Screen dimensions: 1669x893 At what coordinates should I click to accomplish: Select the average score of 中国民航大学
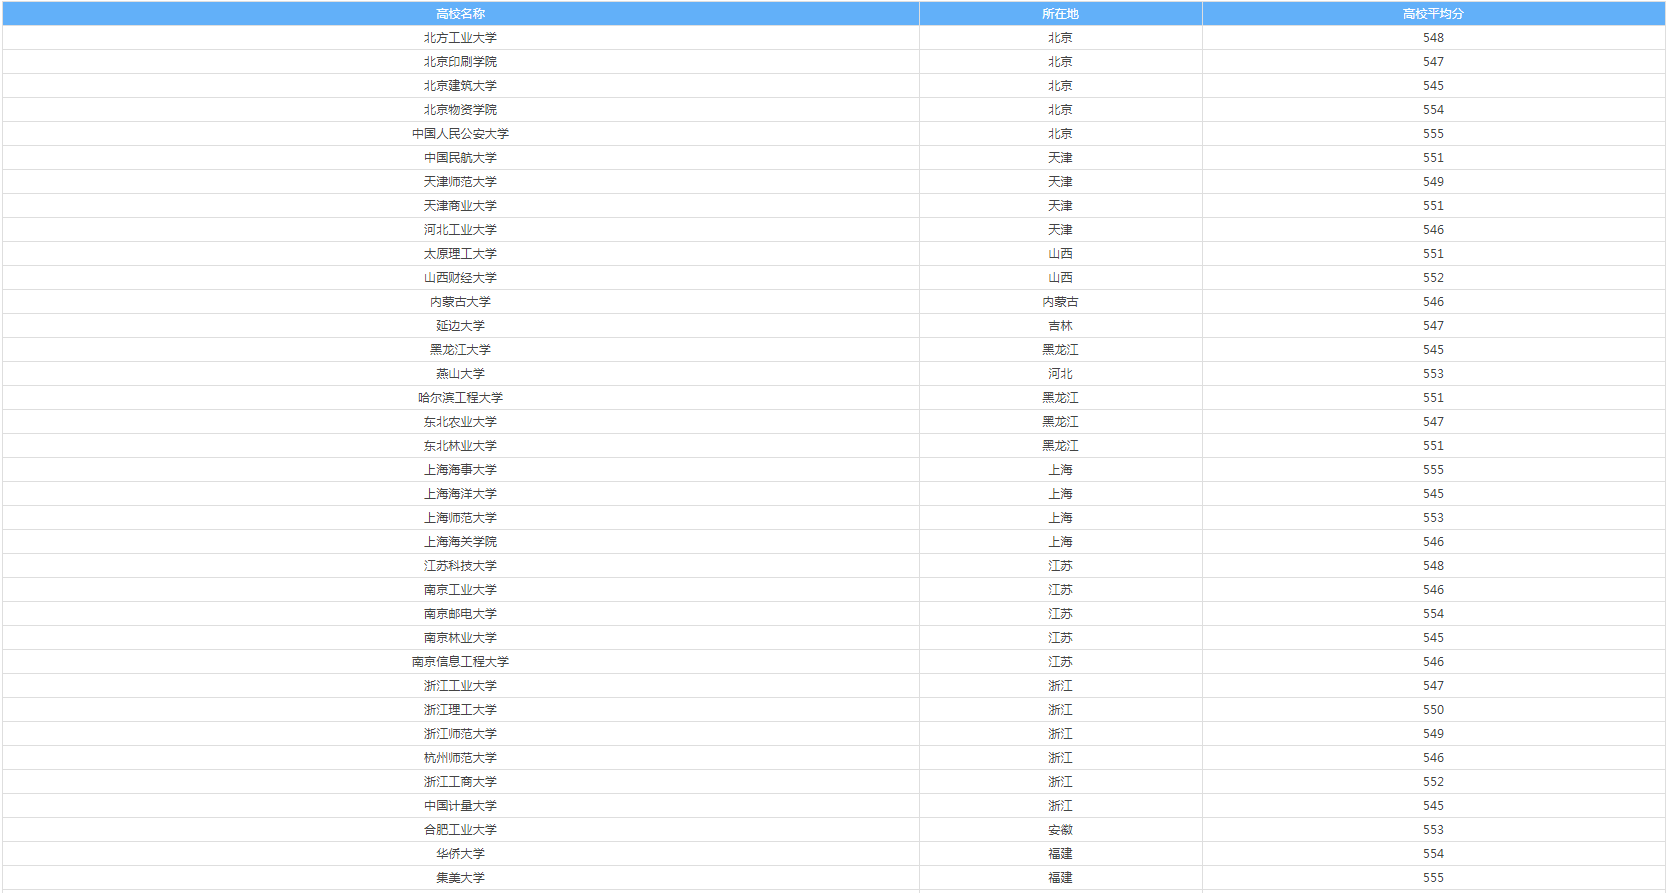click(1433, 158)
